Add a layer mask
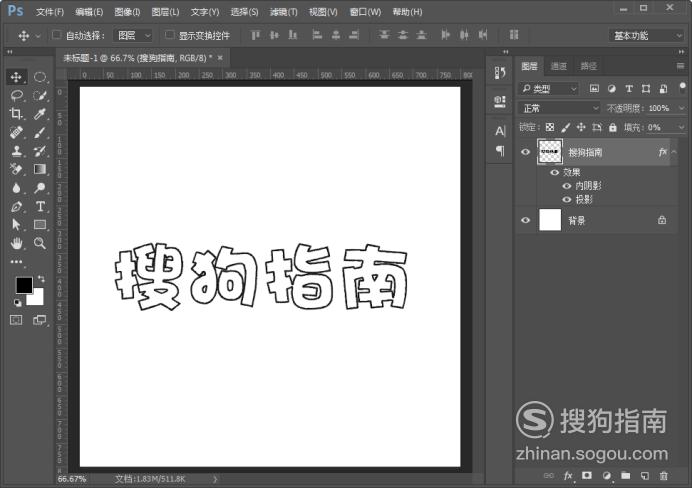Screen dimensions: 692x488 [587, 475]
